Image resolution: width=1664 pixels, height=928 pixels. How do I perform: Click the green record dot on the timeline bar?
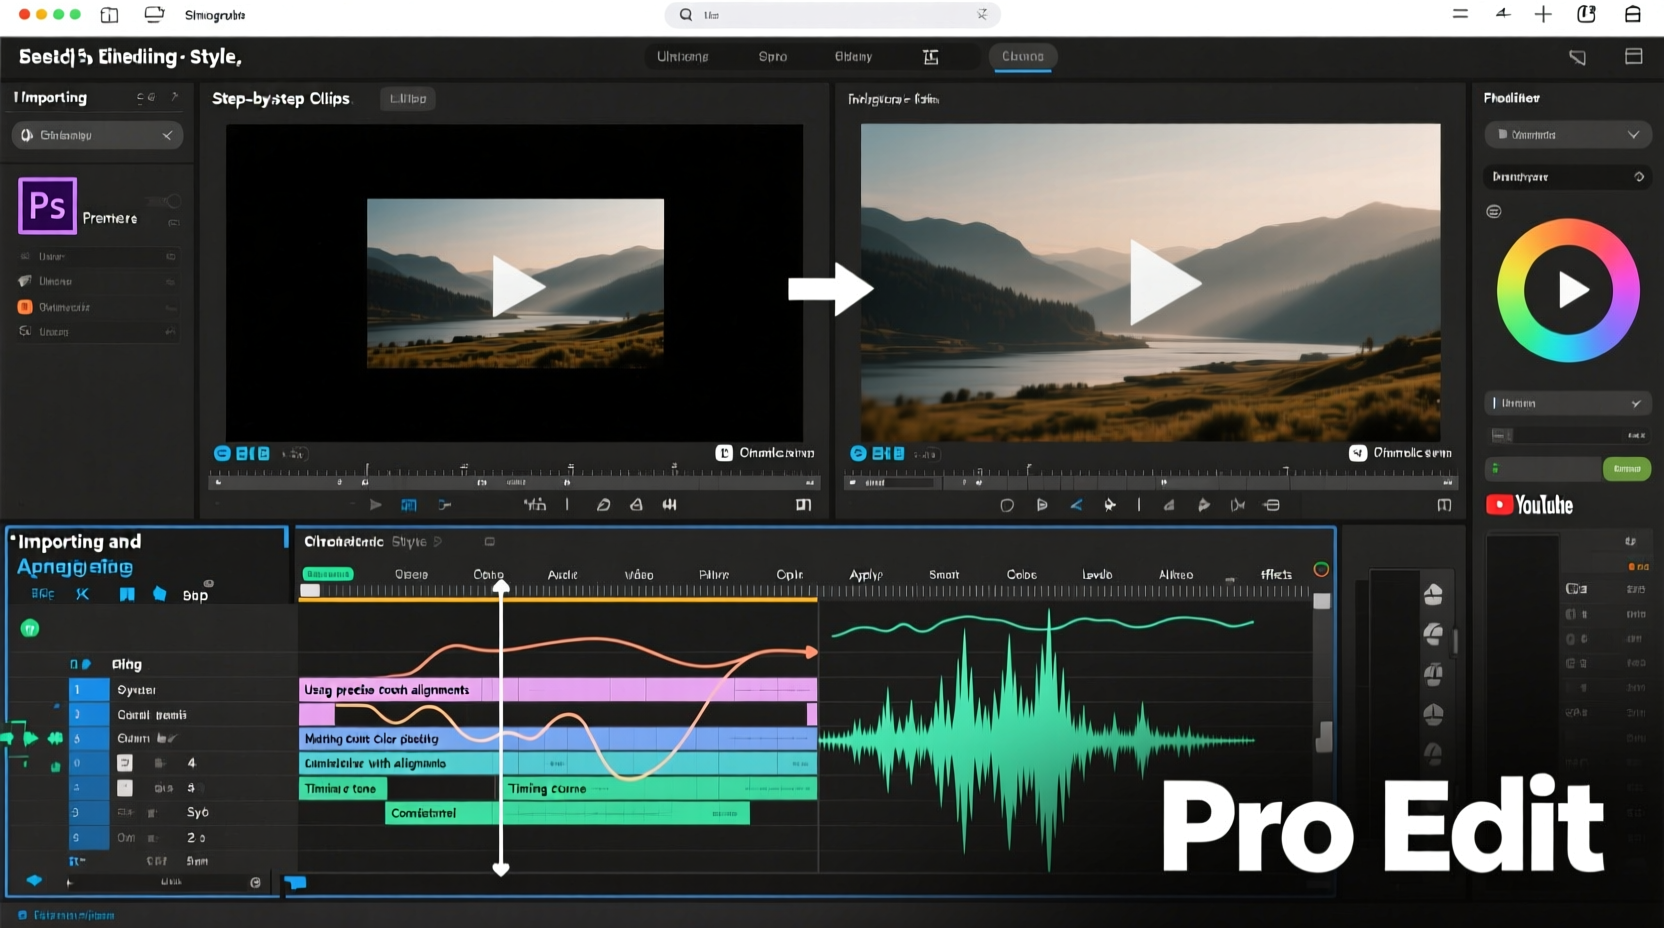pos(31,628)
